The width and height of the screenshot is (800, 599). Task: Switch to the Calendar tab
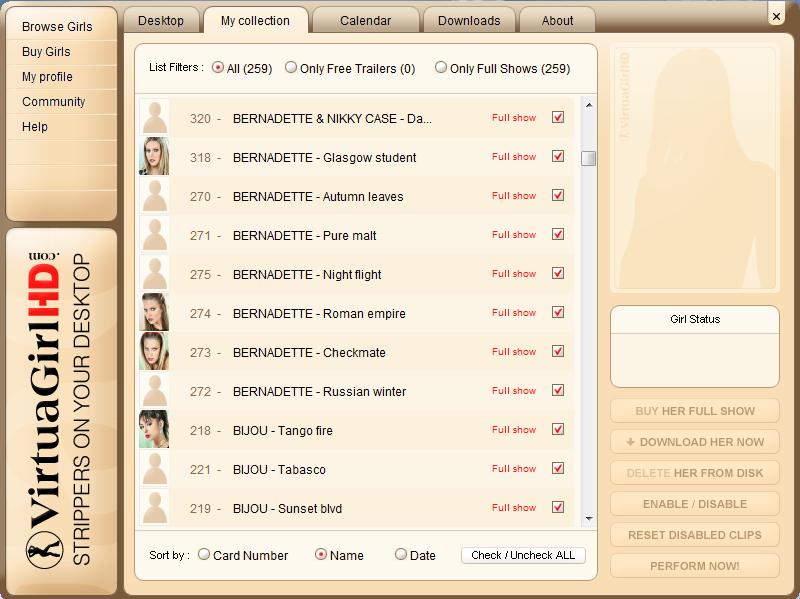(x=365, y=21)
